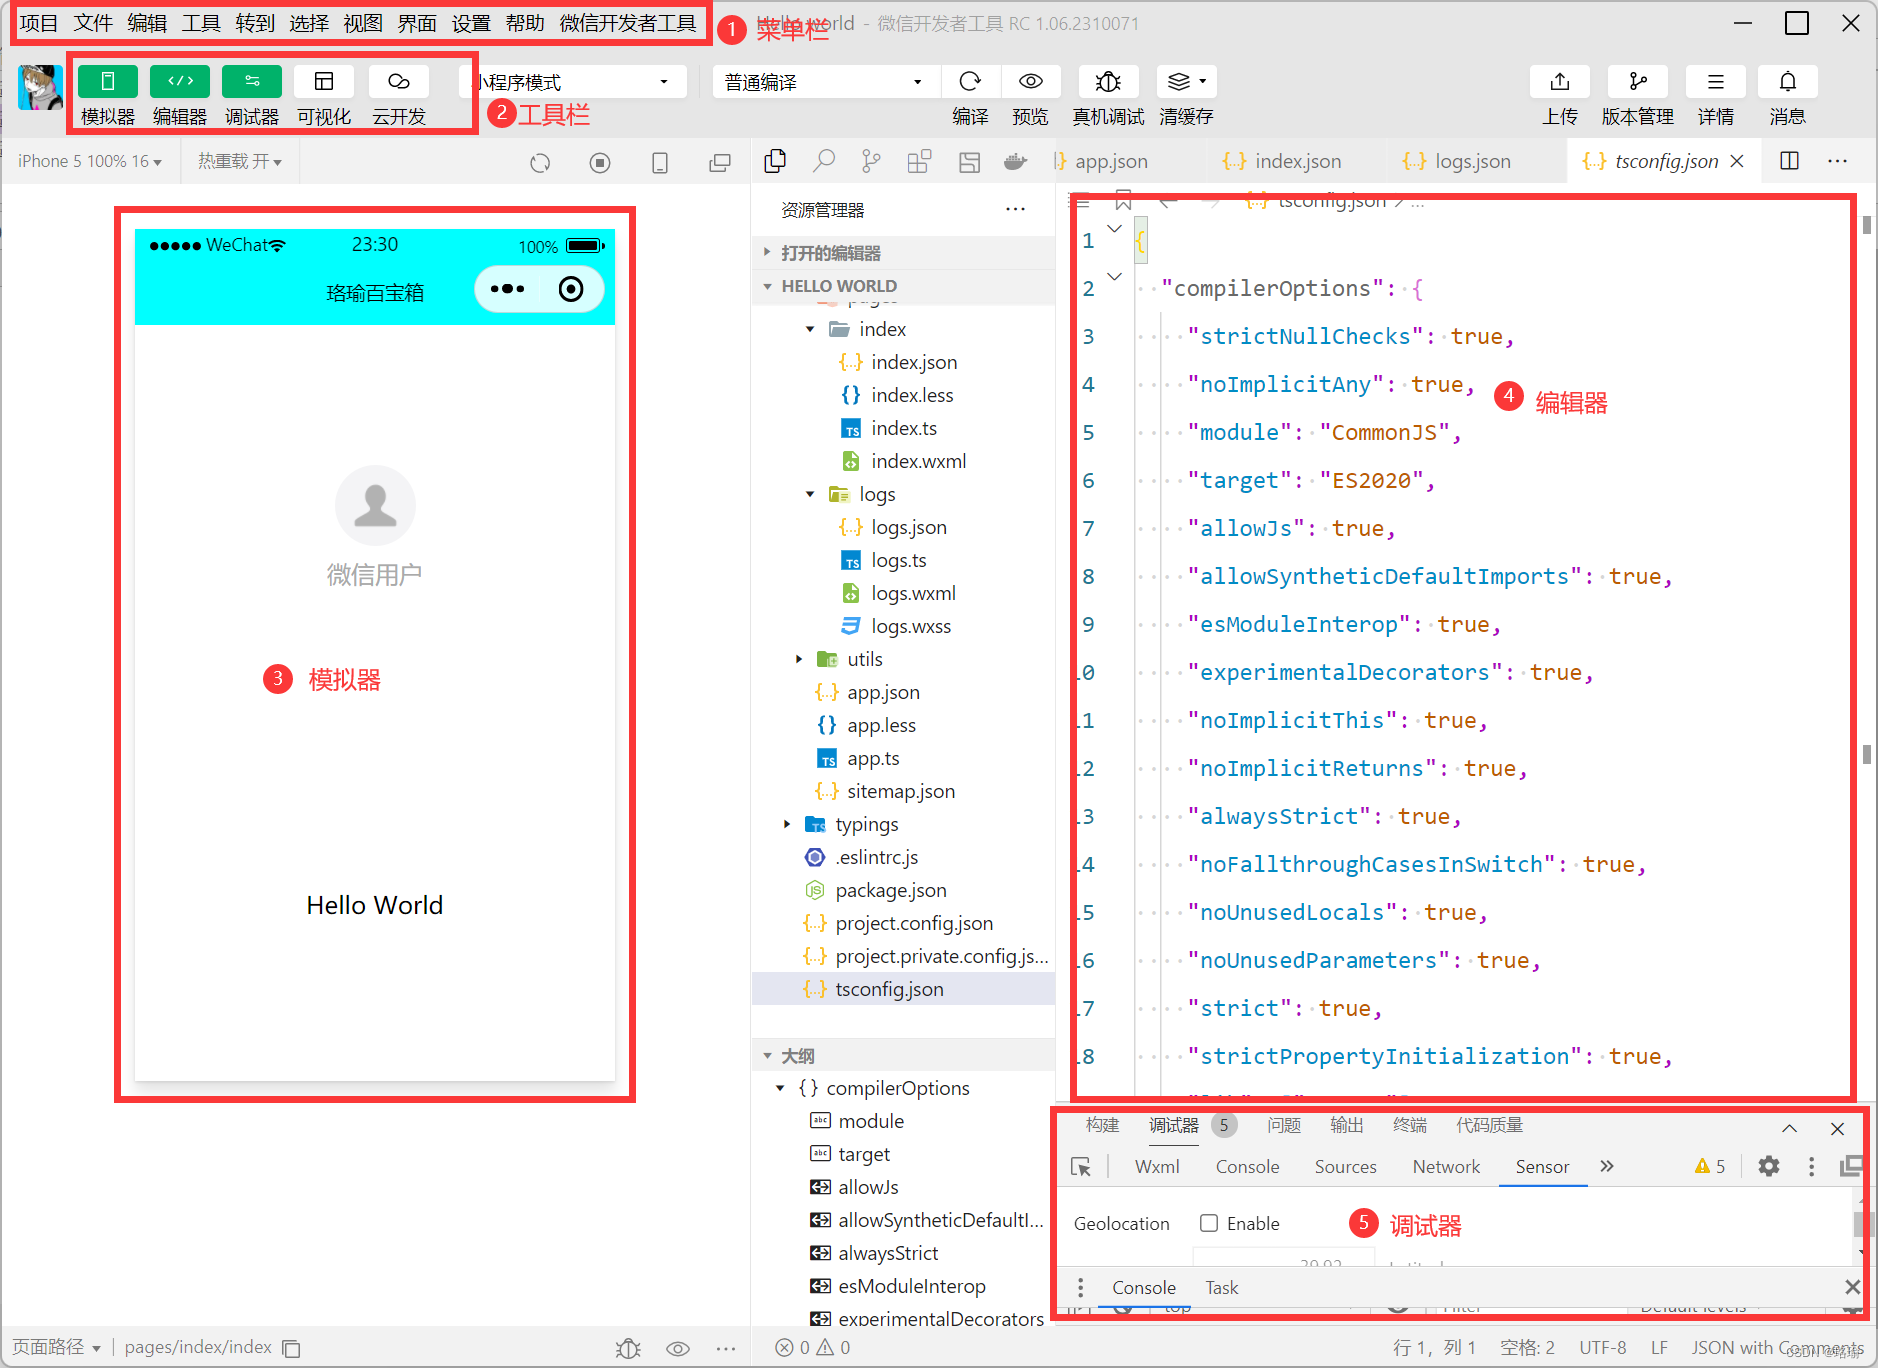Viewport: 1878px width, 1368px height.
Task: Toggle the 模拟器 simulator panel button
Action: pyautogui.click(x=108, y=81)
